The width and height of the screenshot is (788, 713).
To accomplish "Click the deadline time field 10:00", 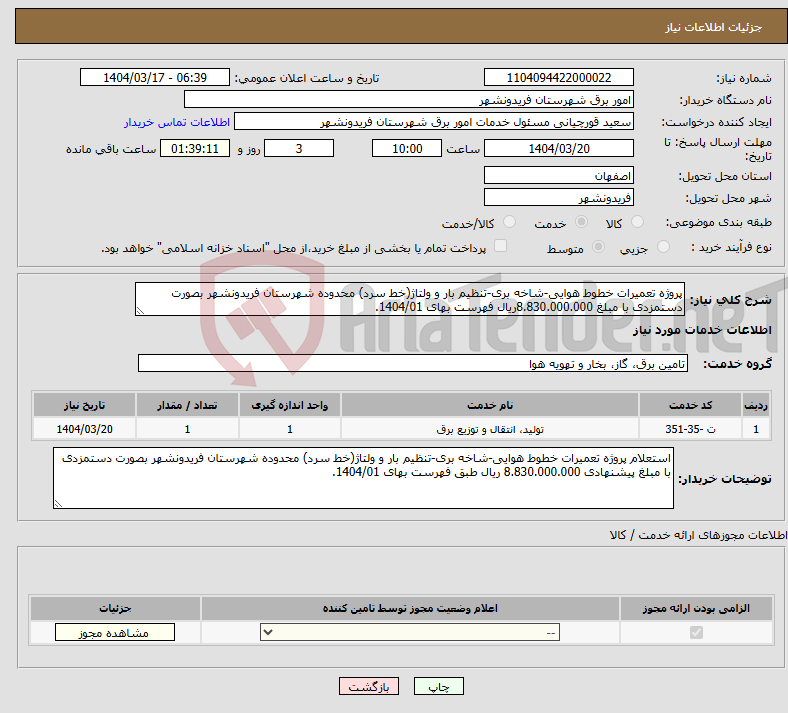I will [x=407, y=148].
